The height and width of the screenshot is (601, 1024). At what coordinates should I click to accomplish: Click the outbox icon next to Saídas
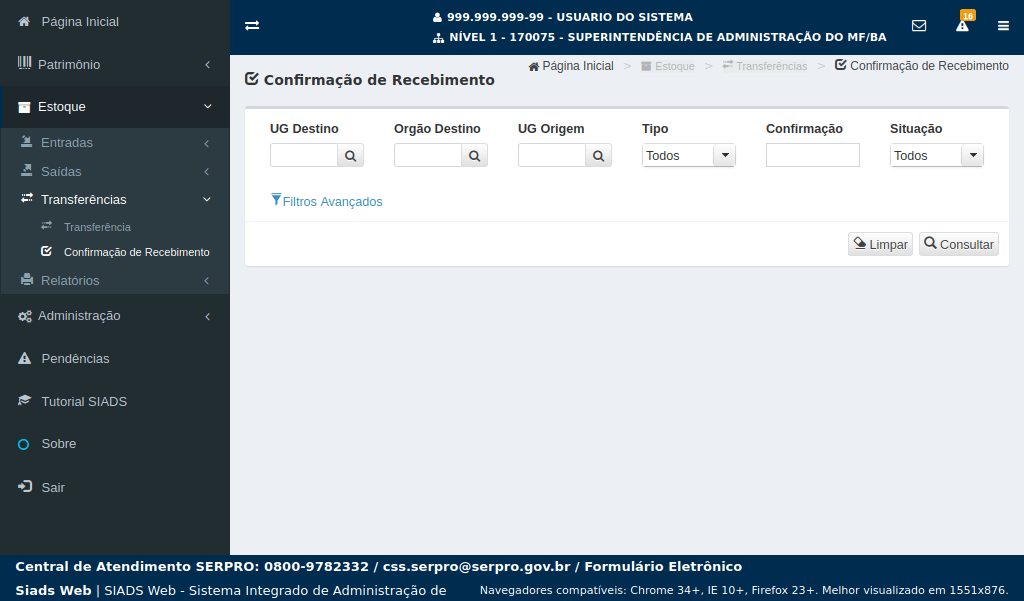pos(27,170)
